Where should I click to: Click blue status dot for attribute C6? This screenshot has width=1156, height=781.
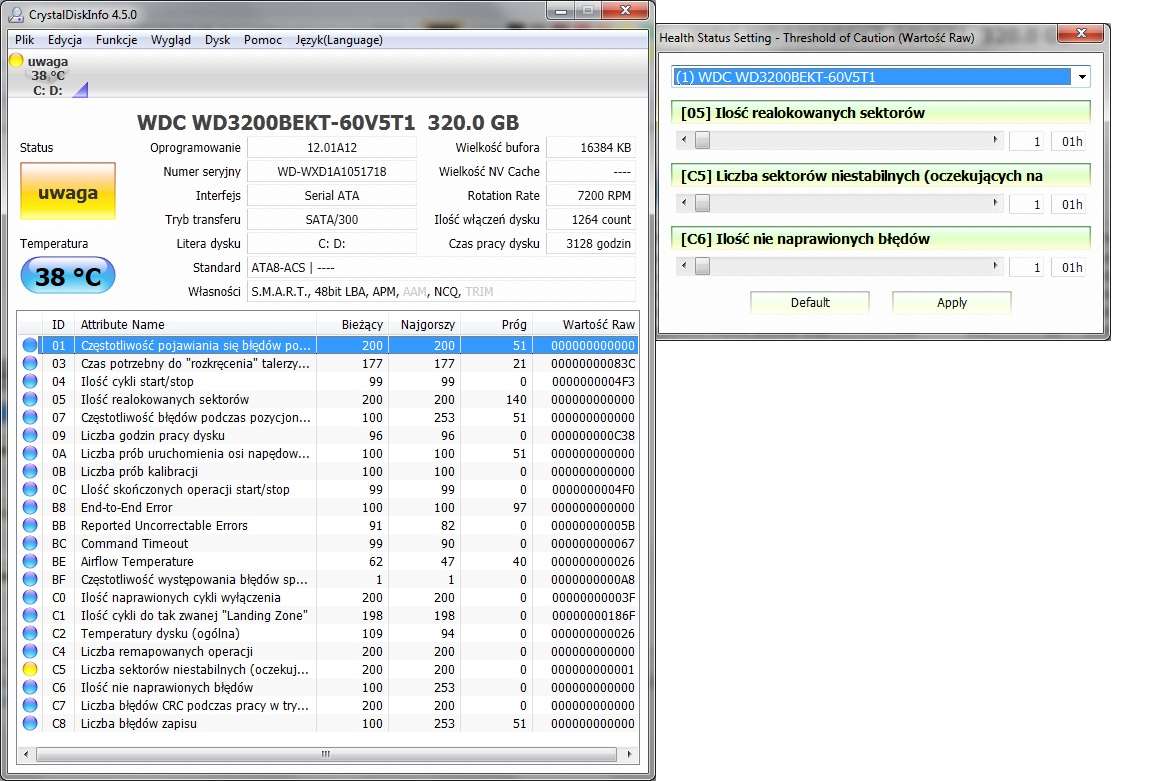point(29,687)
